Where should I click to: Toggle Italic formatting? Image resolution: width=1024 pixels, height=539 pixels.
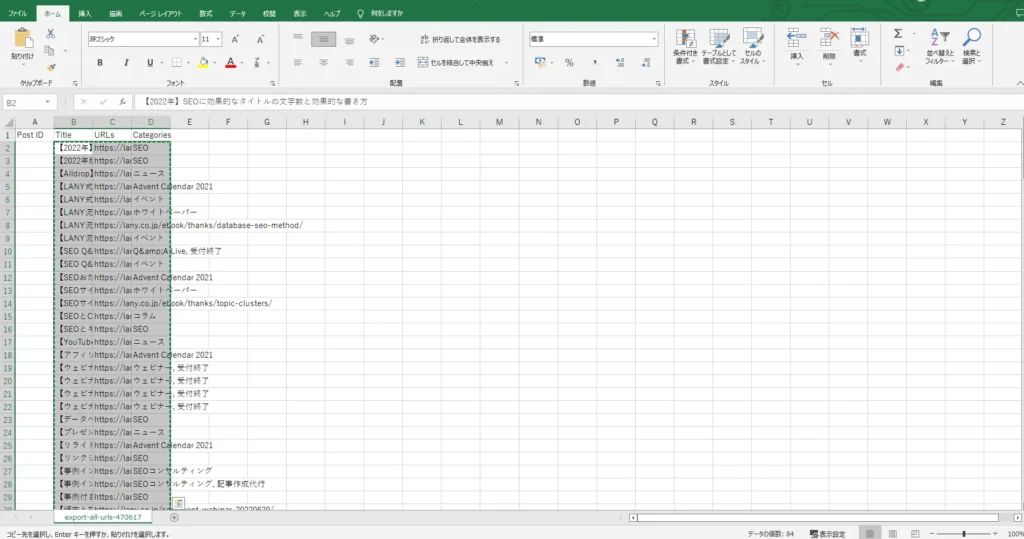[125, 63]
